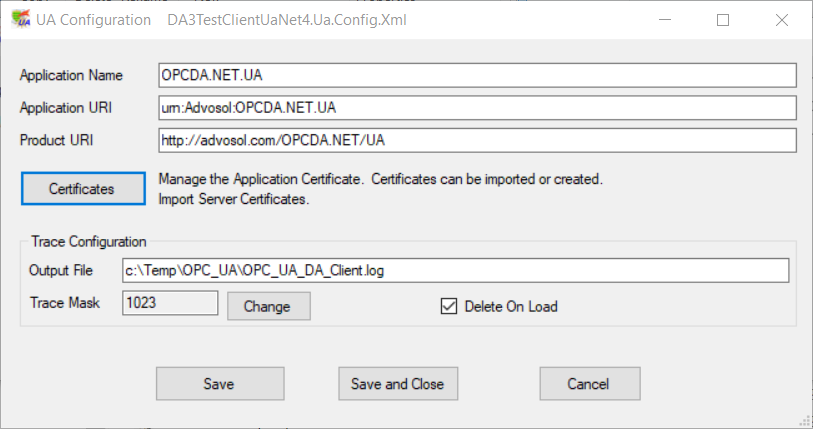Choose Save and Close
Screen dimensions: 813x429
tap(398, 384)
